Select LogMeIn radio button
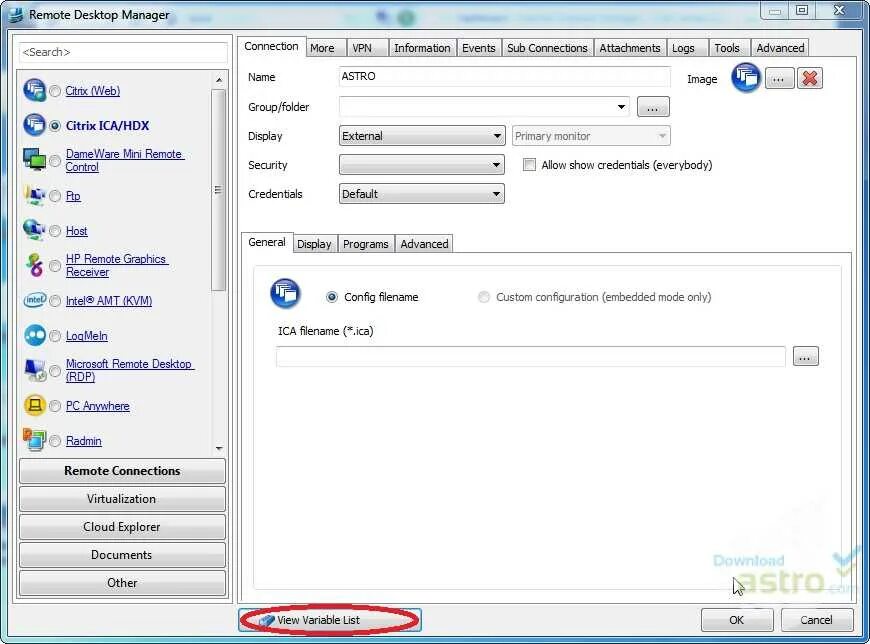The width and height of the screenshot is (870, 644). [55, 336]
